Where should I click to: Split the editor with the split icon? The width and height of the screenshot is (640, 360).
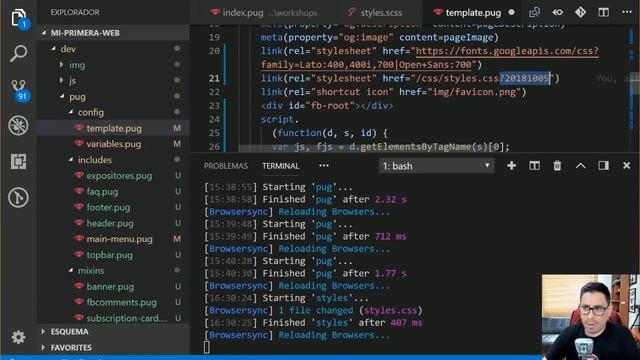(x=603, y=13)
